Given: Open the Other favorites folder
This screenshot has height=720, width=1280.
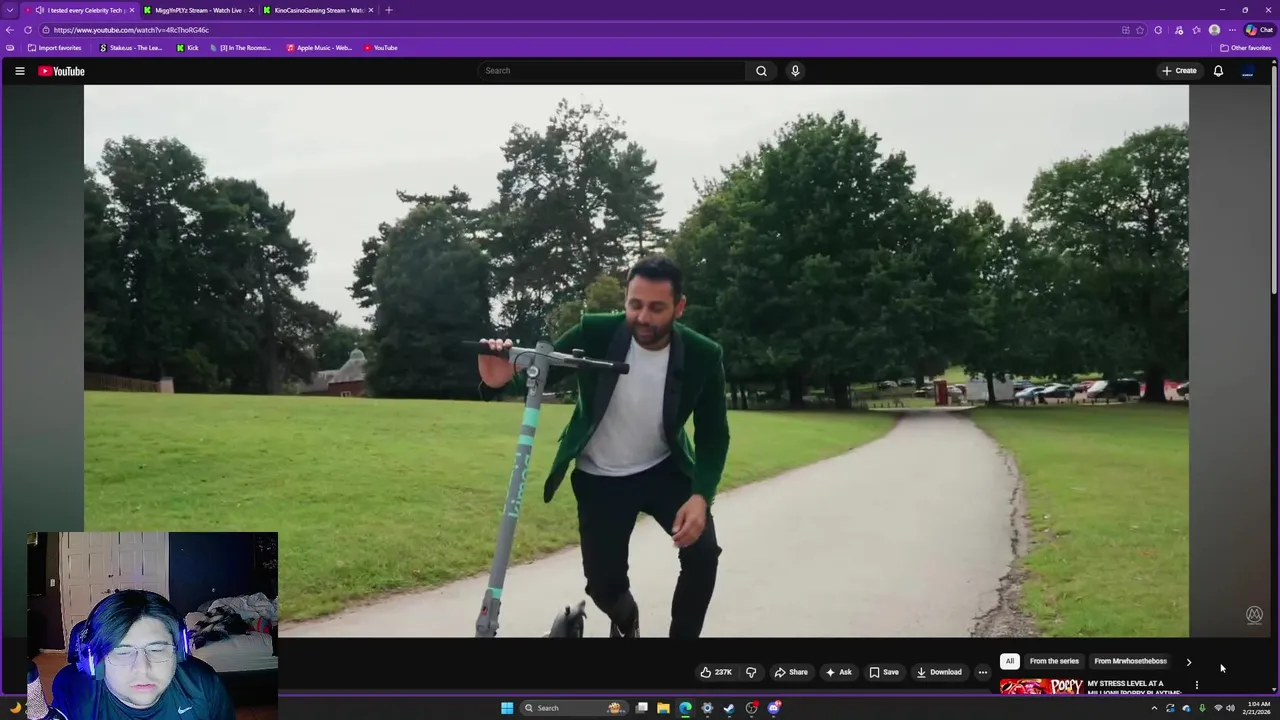Looking at the screenshot, I should click(1245, 48).
